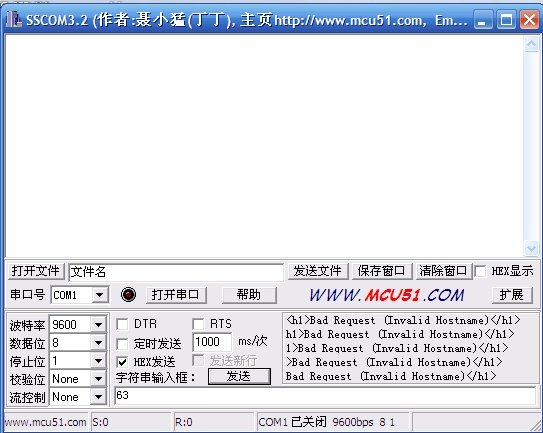Click the scroll up arrow in receive area

pos(531,44)
